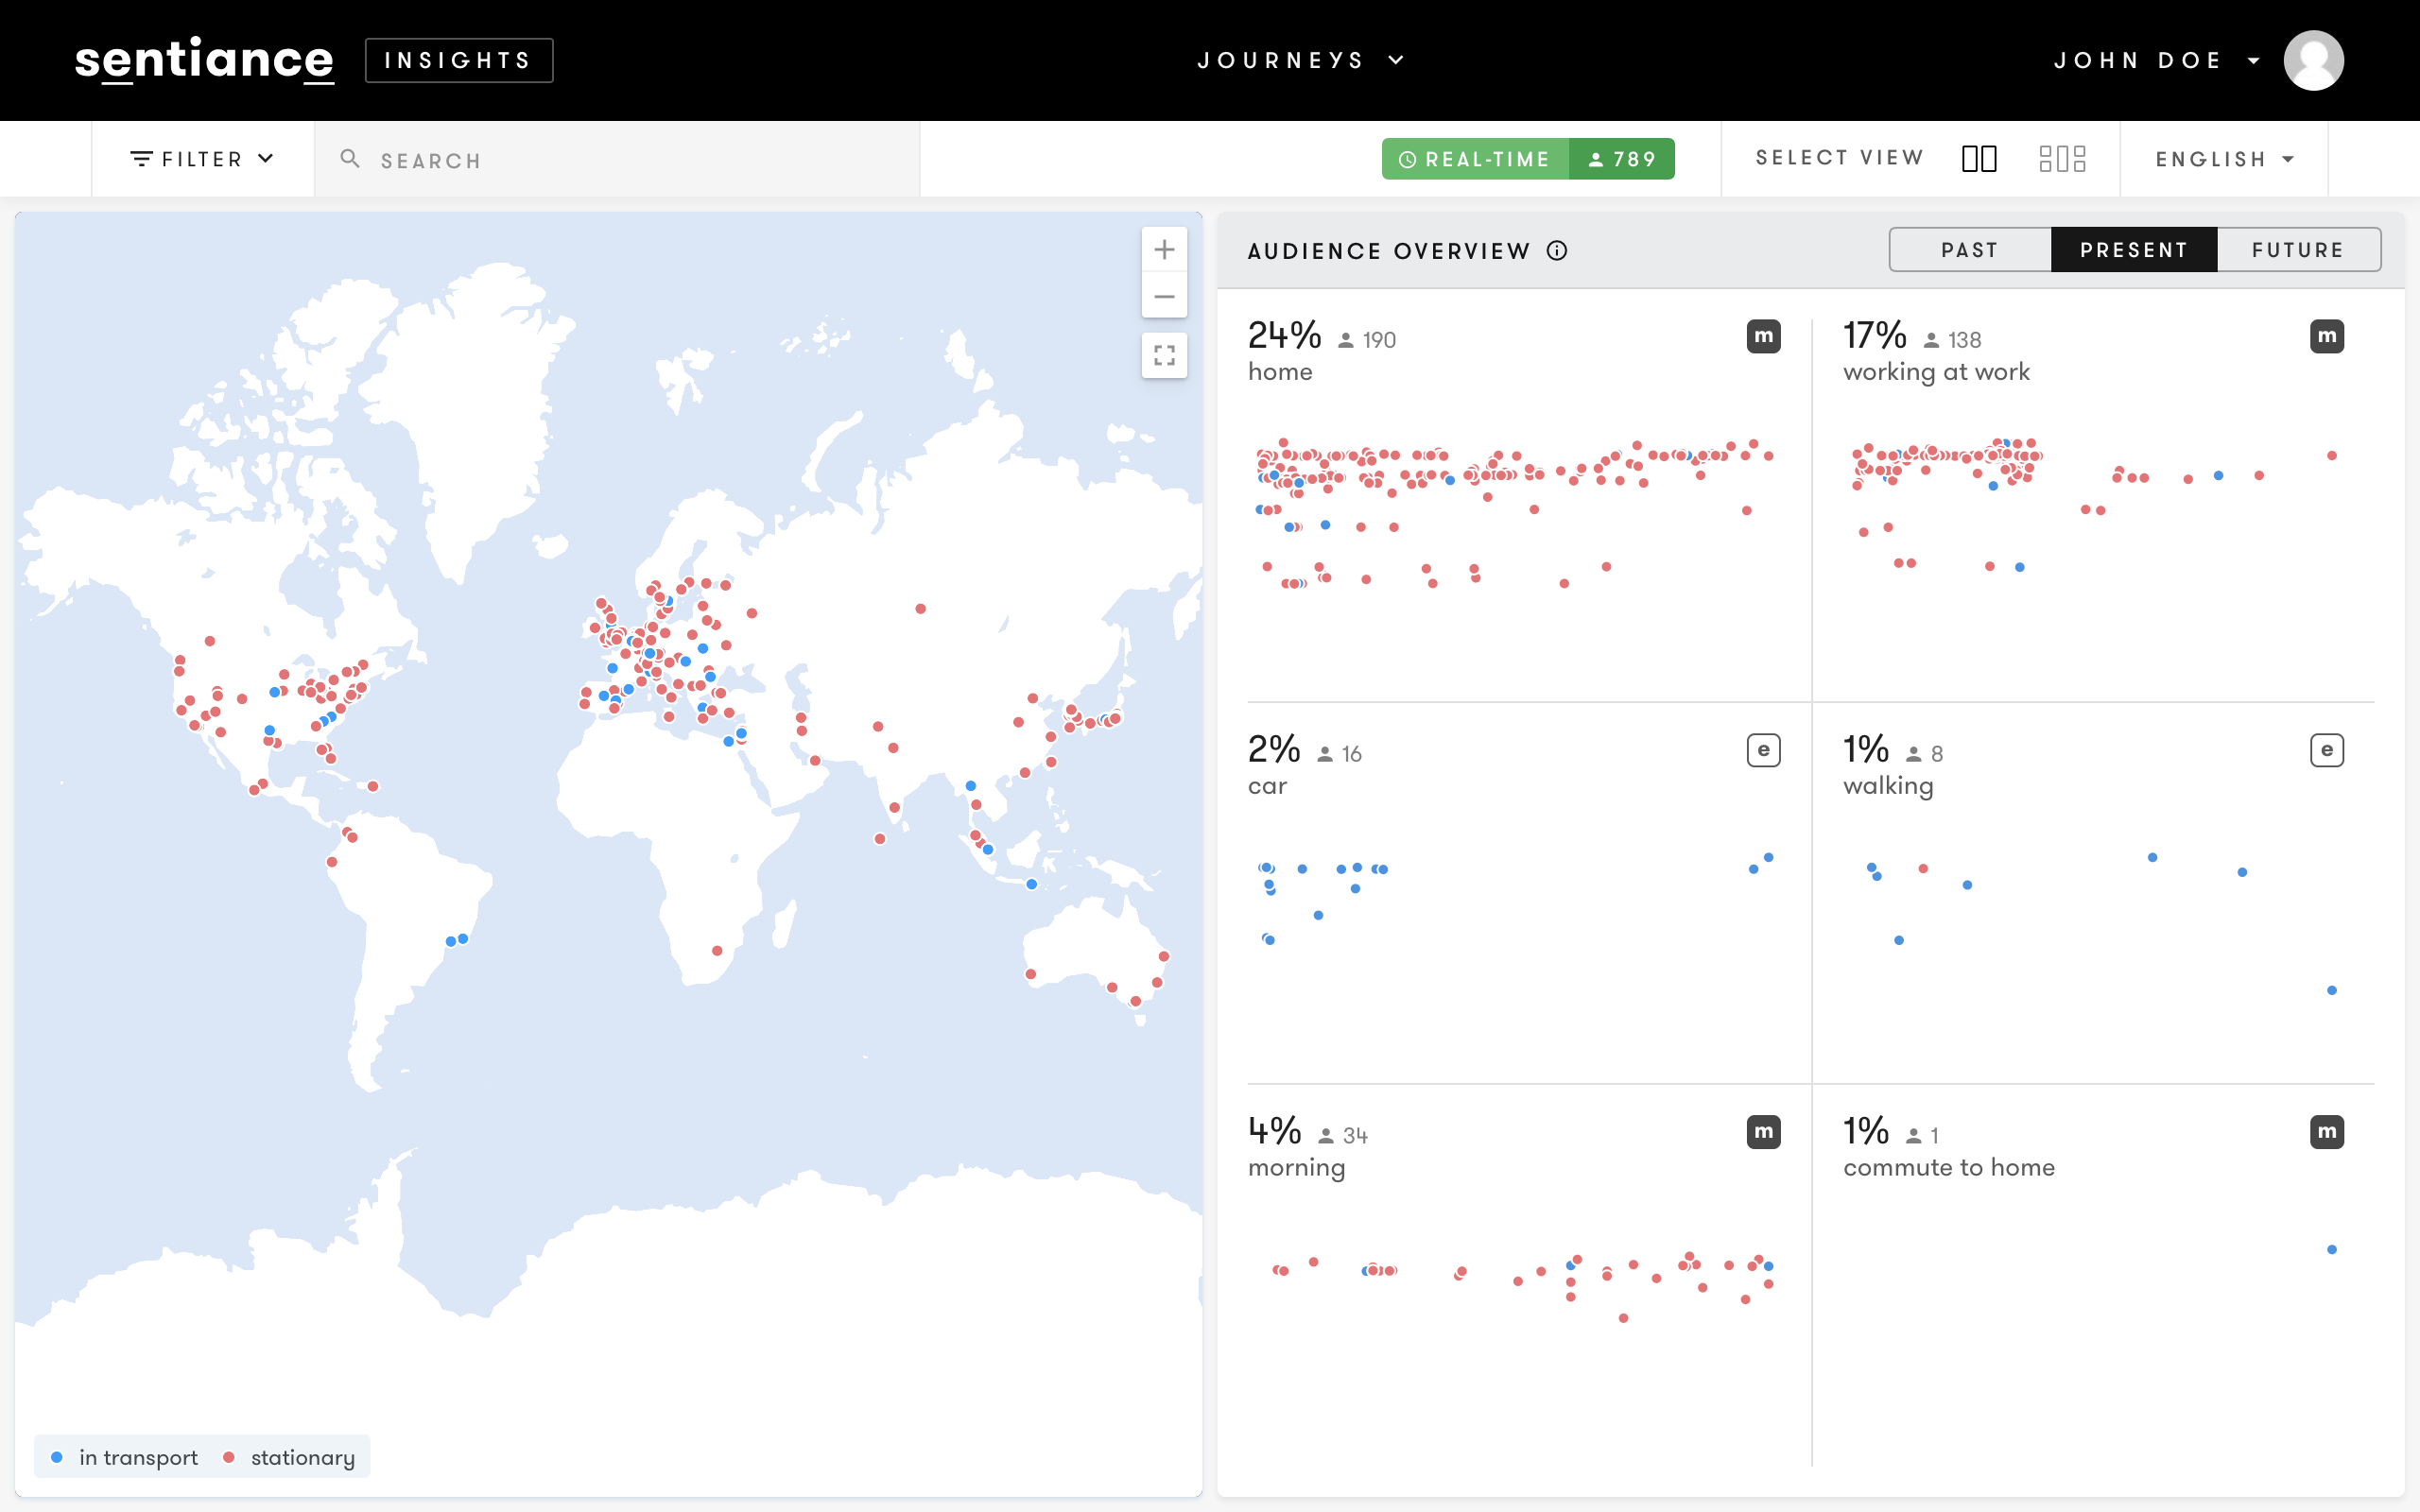Click the Sentiance logo

[x=204, y=60]
